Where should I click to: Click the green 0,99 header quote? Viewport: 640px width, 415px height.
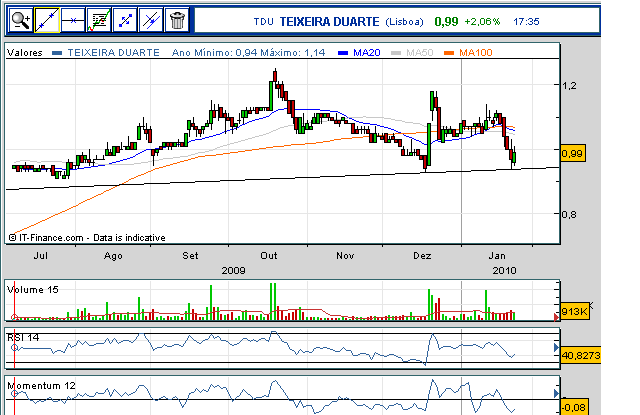pos(446,22)
